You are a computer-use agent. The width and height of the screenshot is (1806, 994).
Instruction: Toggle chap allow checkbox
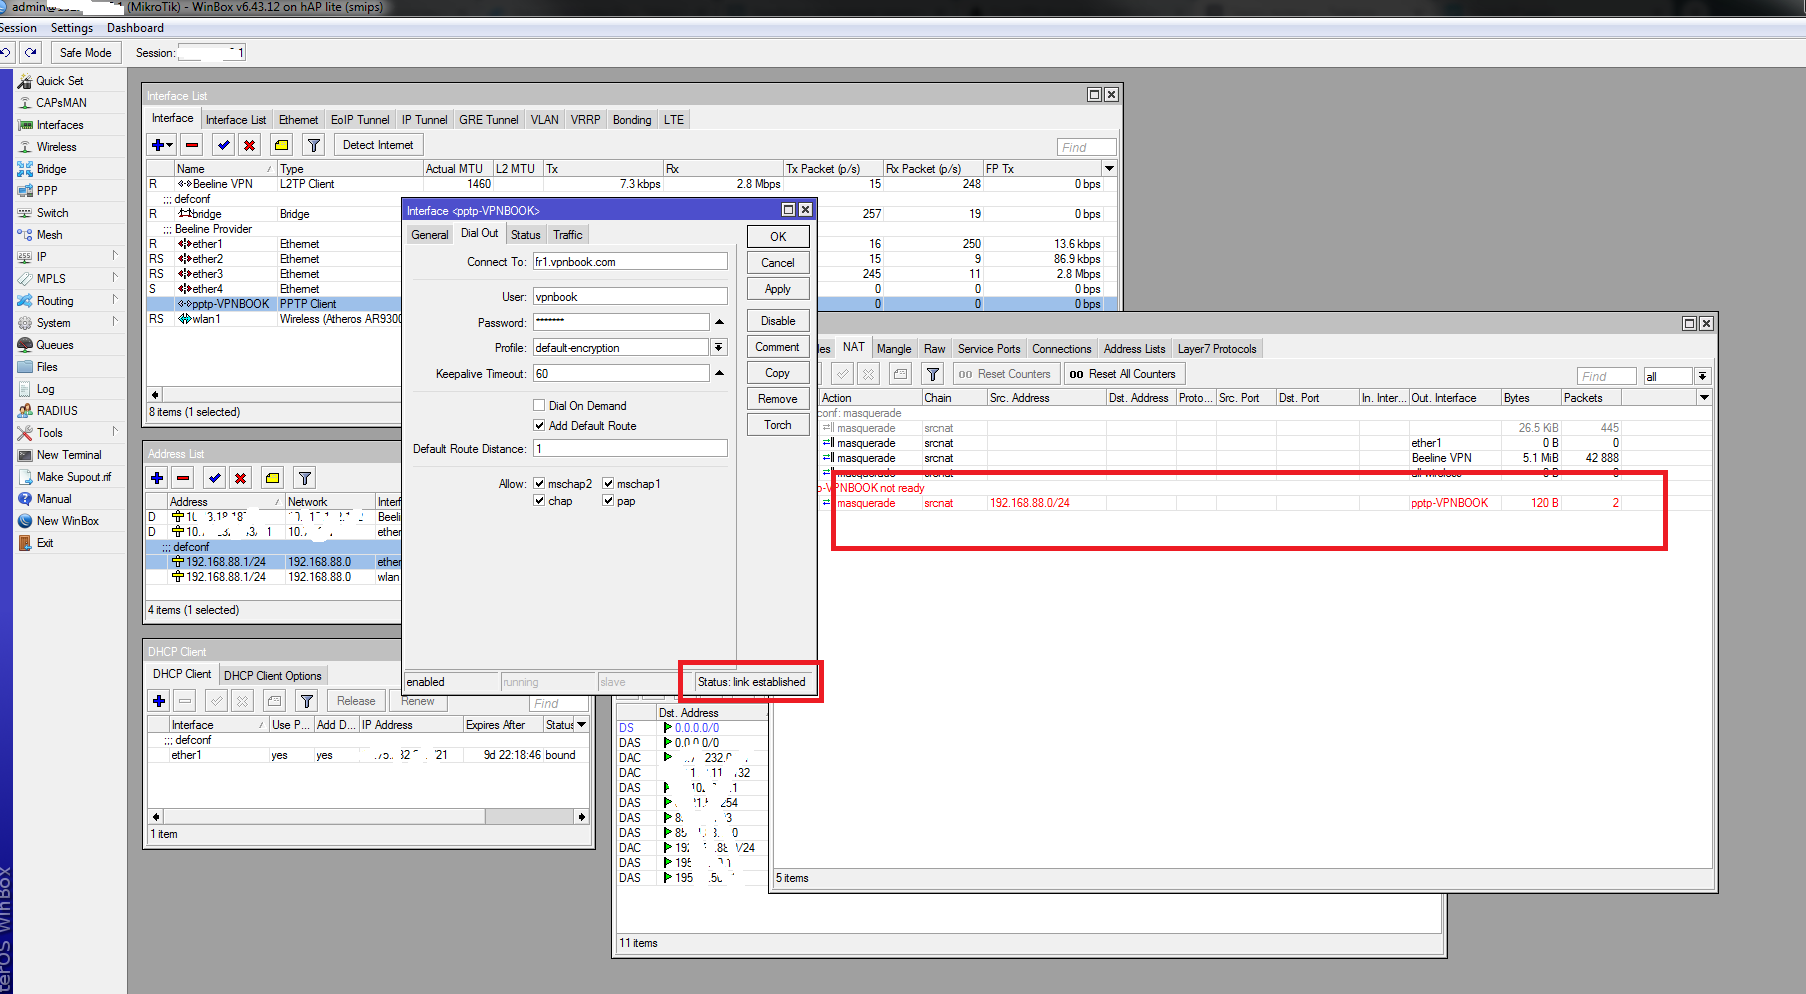click(539, 502)
